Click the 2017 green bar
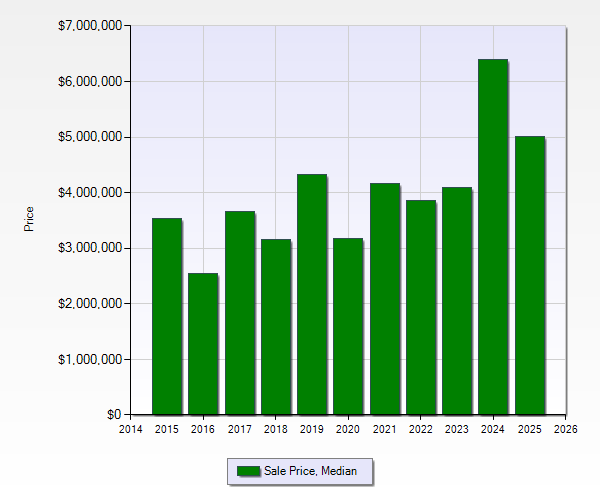600x500 pixels. coord(239,313)
